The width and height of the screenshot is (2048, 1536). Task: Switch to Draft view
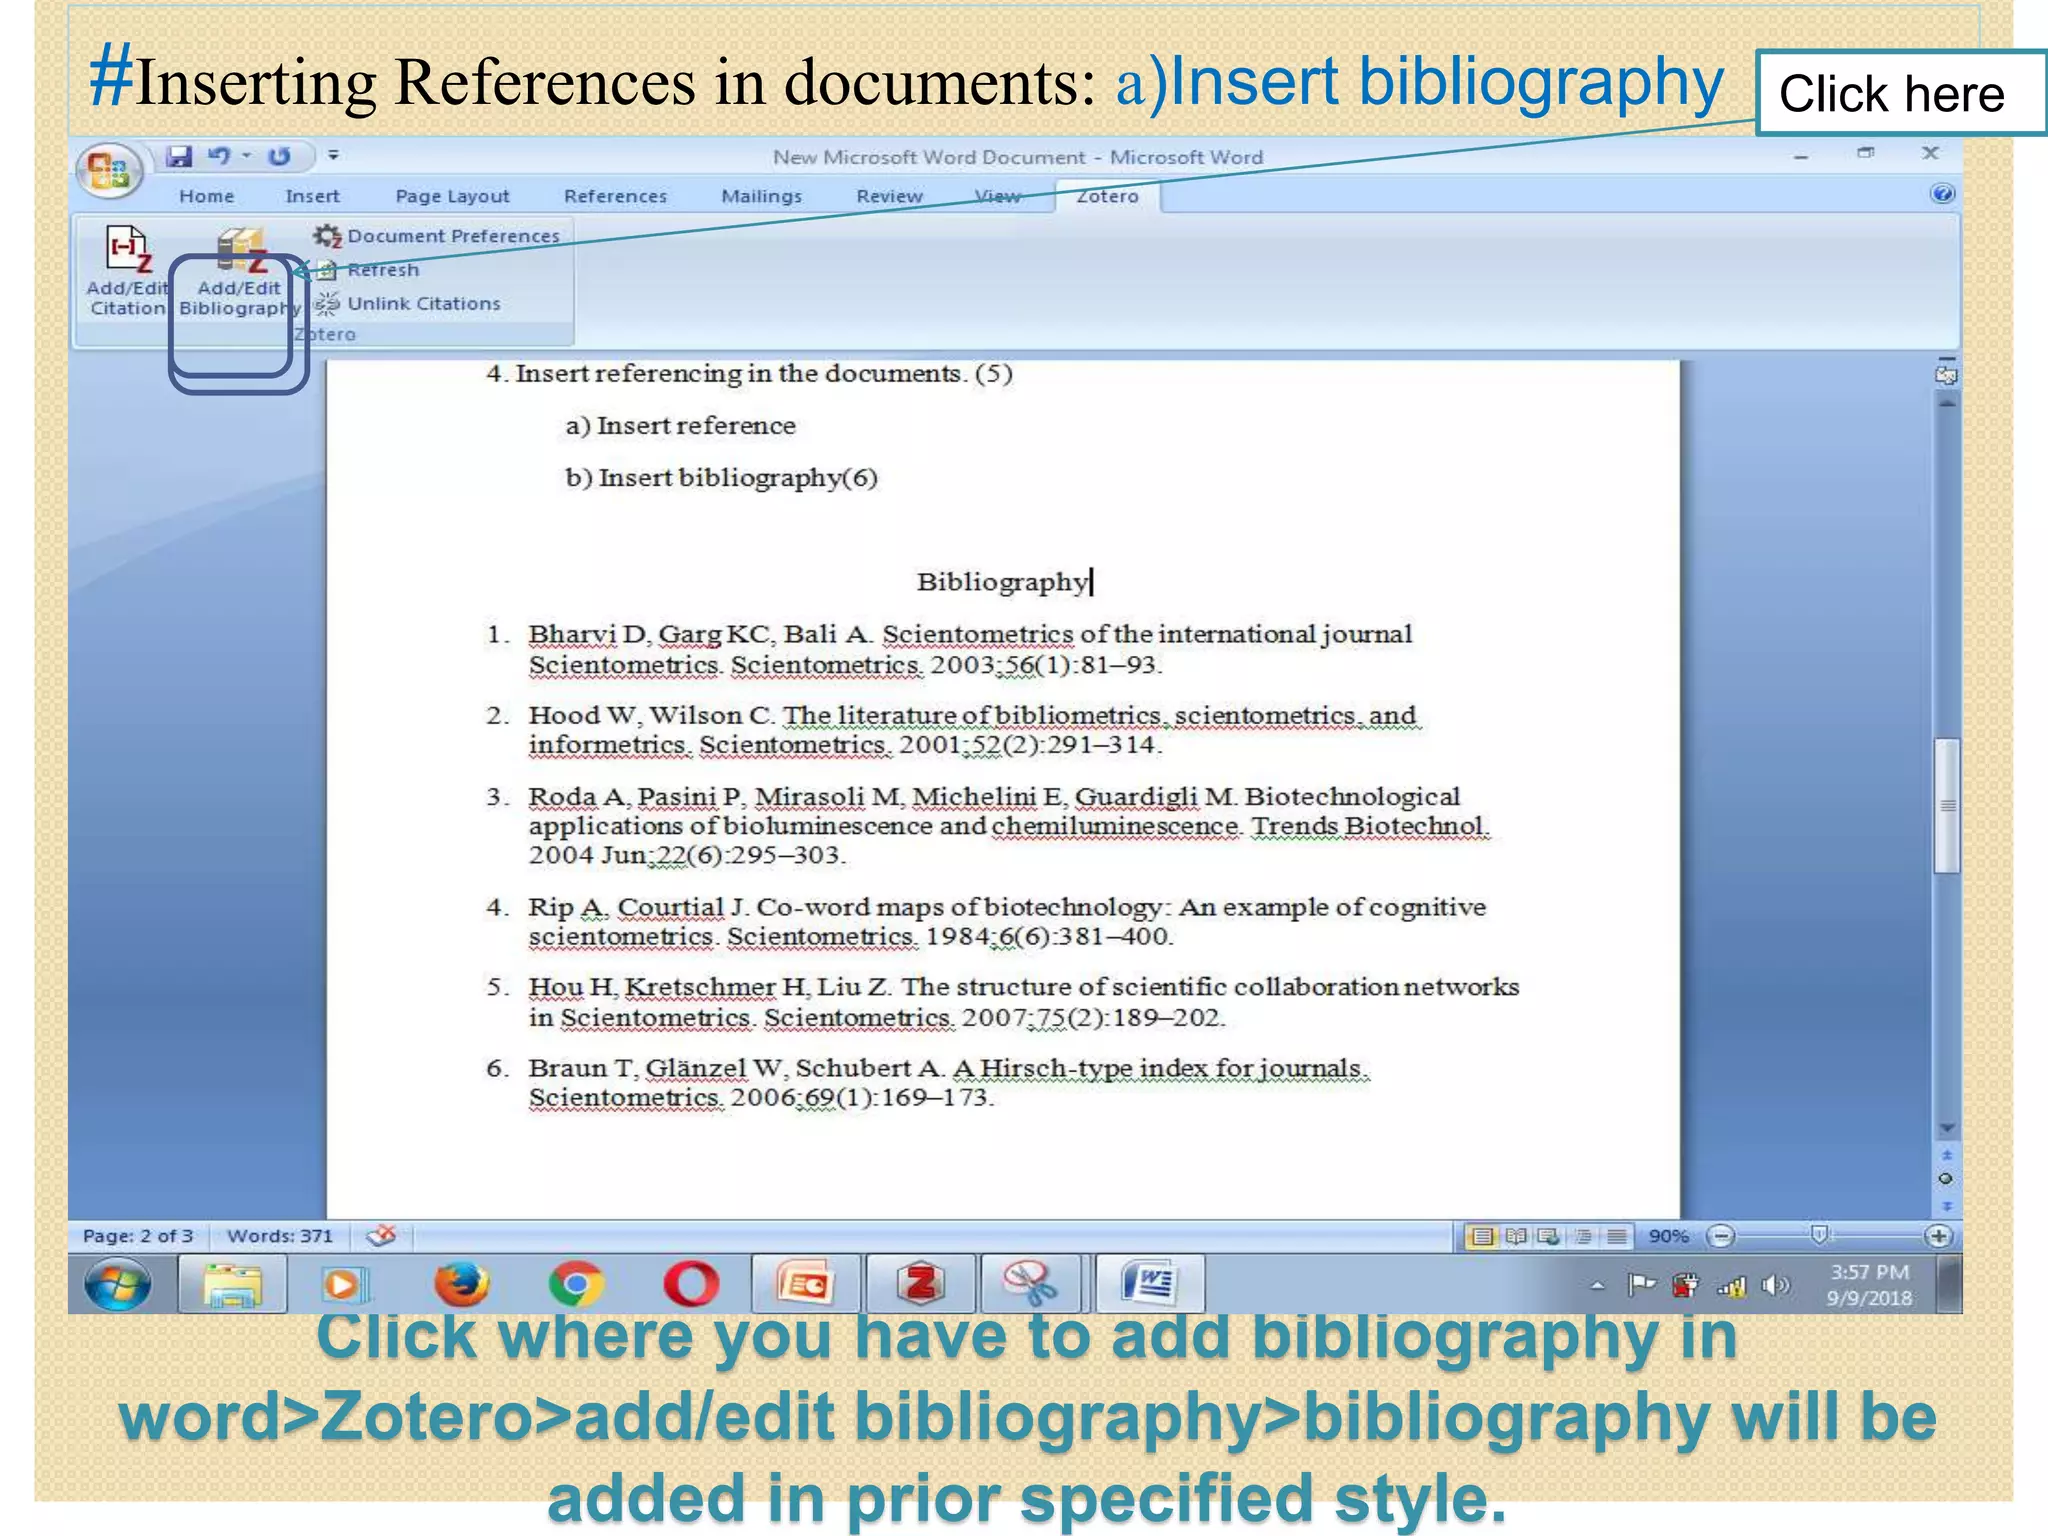(x=1616, y=1237)
